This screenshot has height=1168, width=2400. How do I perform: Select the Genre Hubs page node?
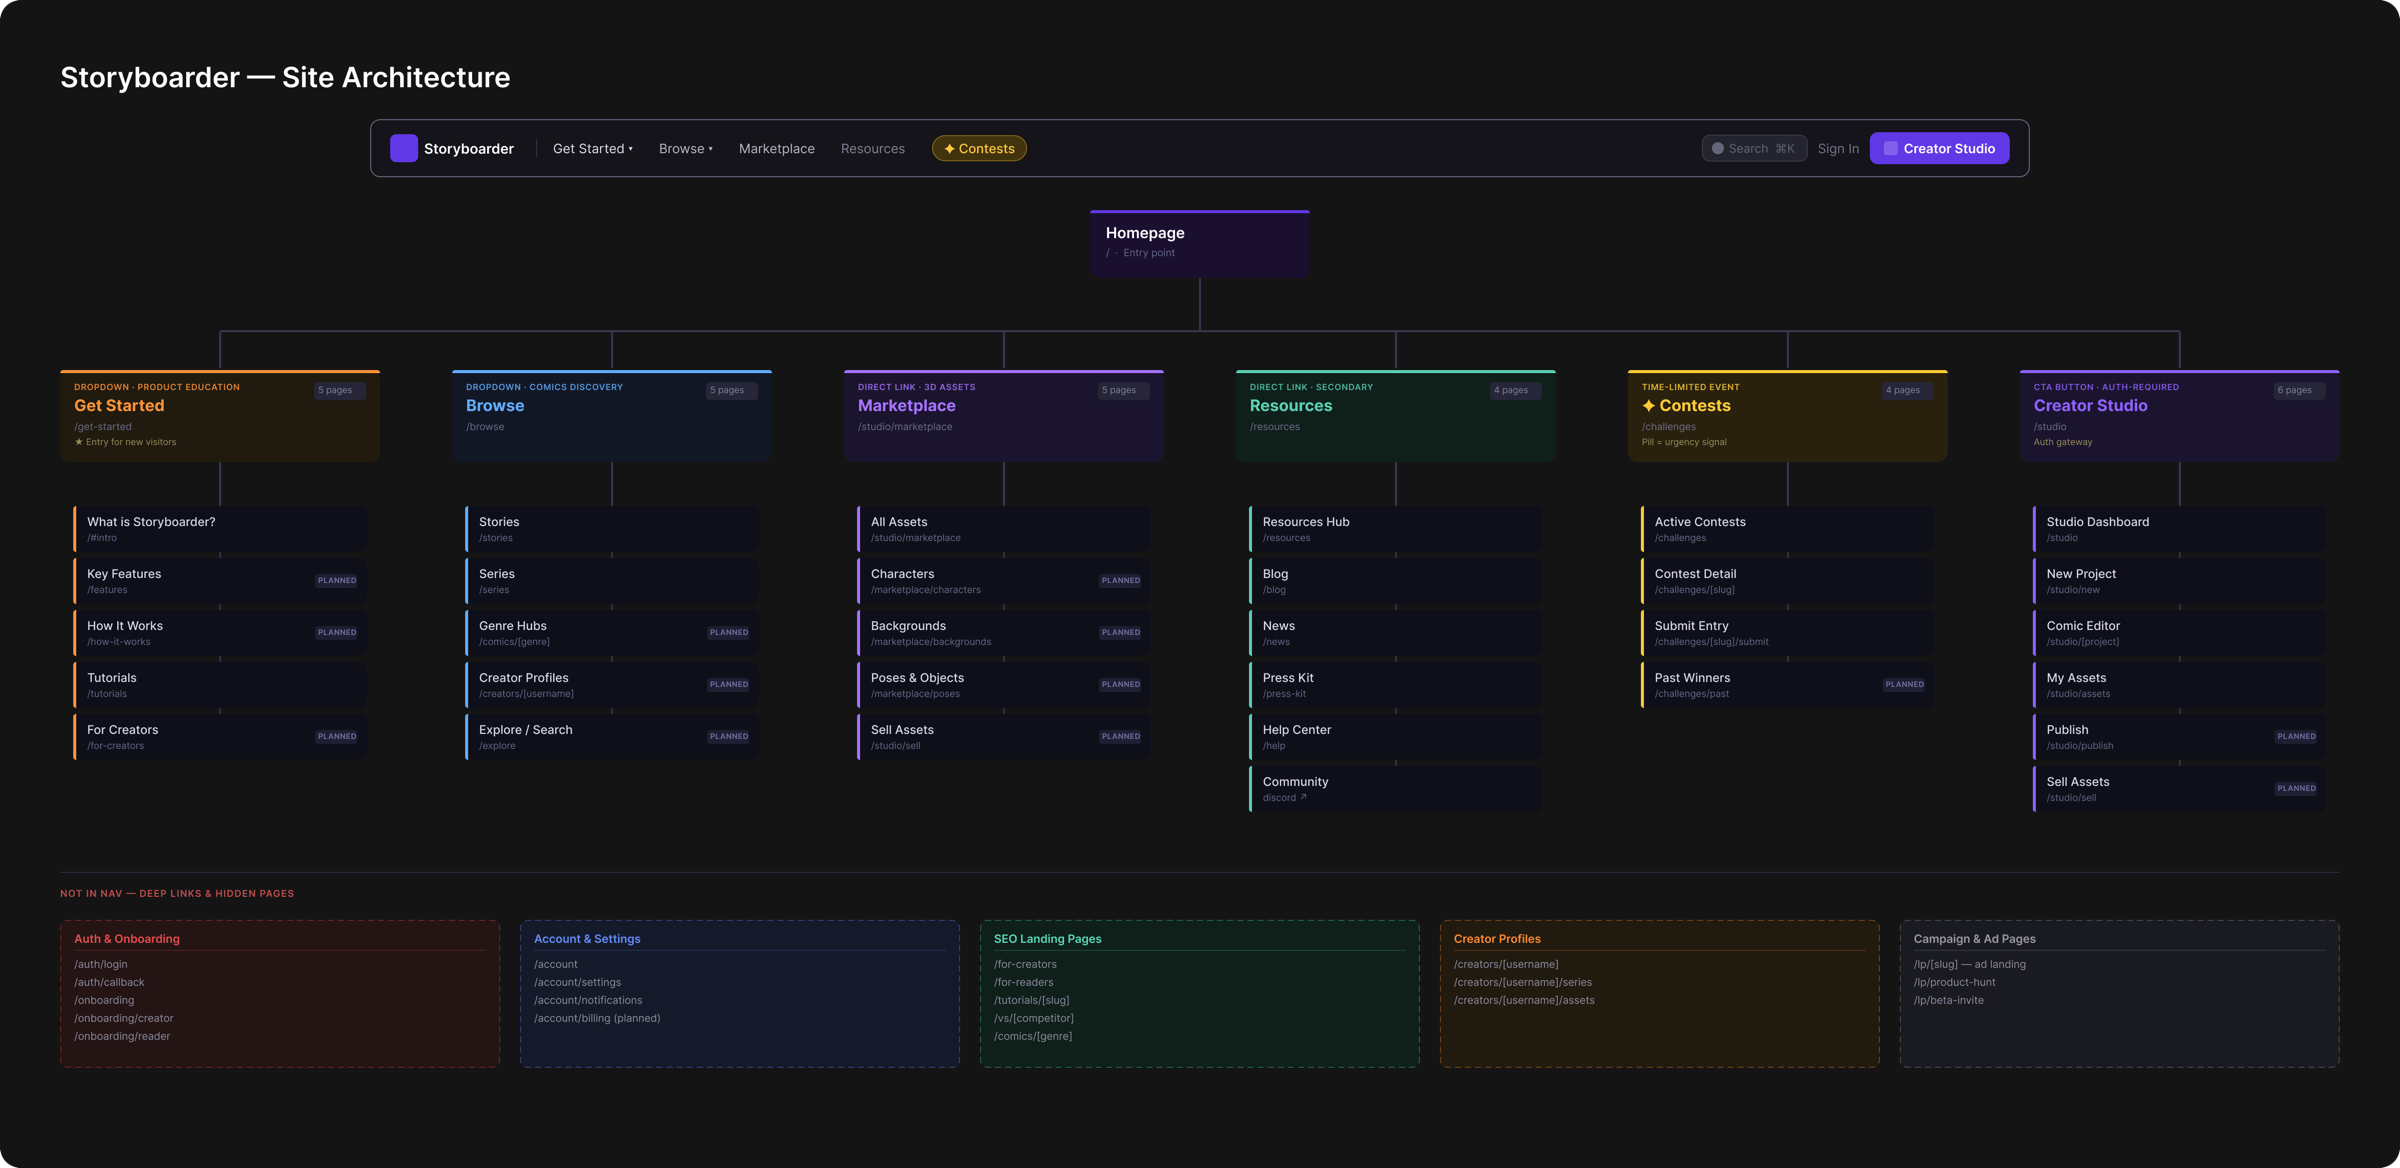coord(612,633)
